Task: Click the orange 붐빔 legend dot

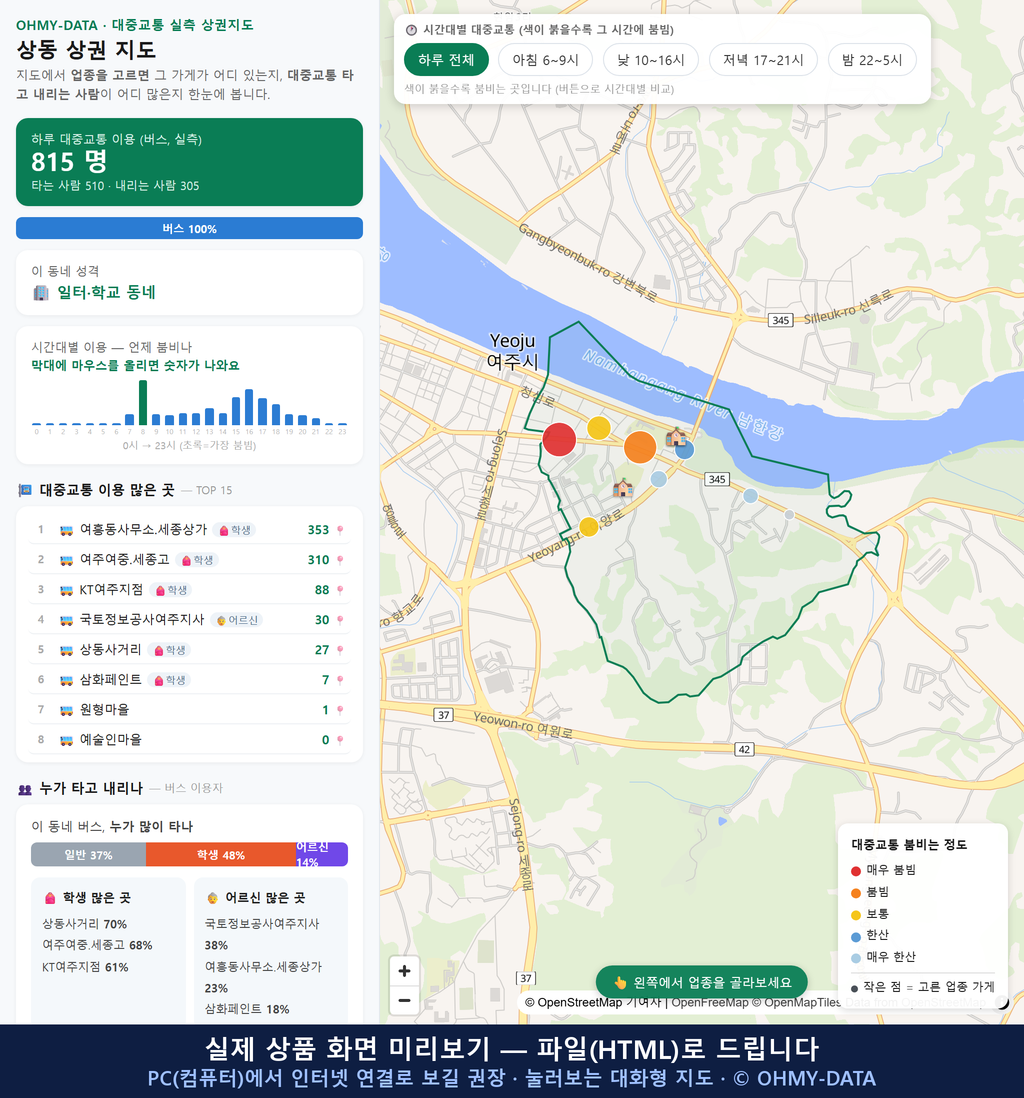Action: (855, 893)
